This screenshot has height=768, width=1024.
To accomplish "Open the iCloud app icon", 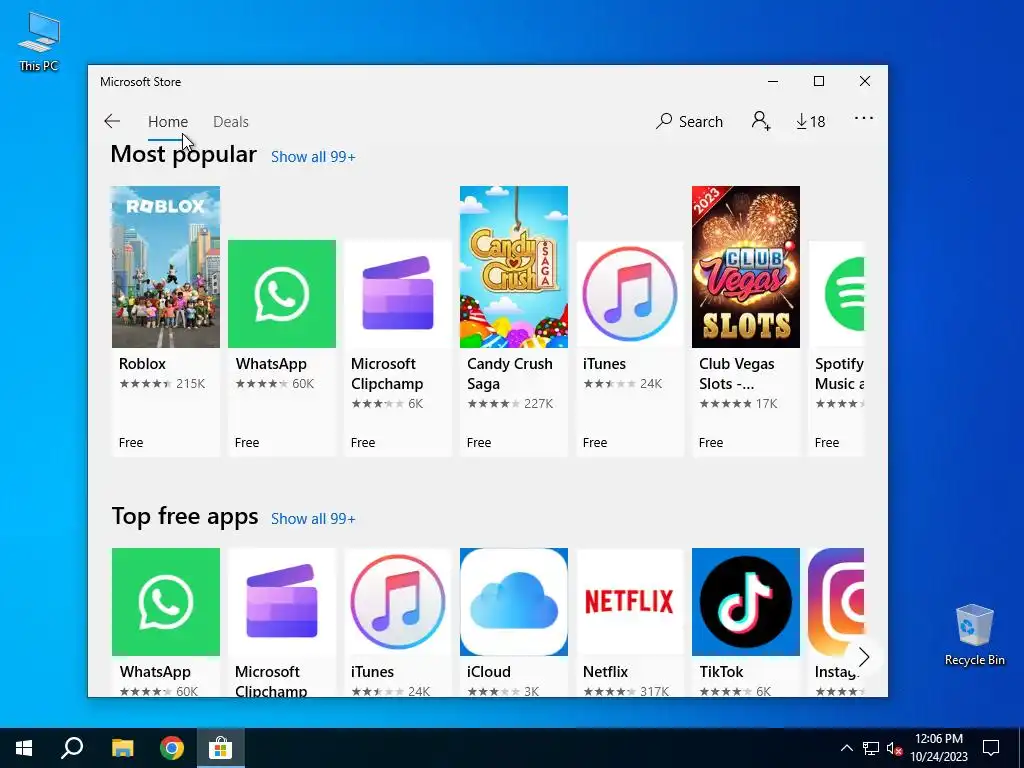I will (514, 601).
